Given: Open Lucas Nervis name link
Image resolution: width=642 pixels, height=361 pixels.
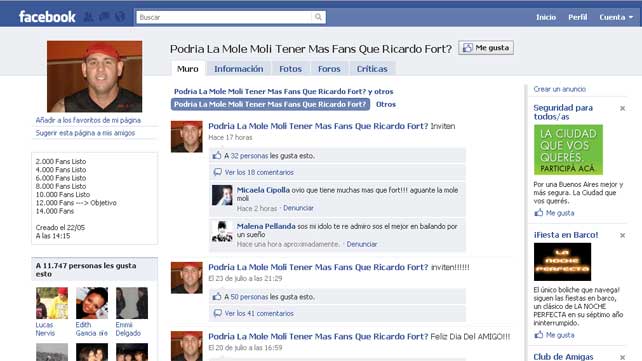Looking at the screenshot, I should 45,329.
